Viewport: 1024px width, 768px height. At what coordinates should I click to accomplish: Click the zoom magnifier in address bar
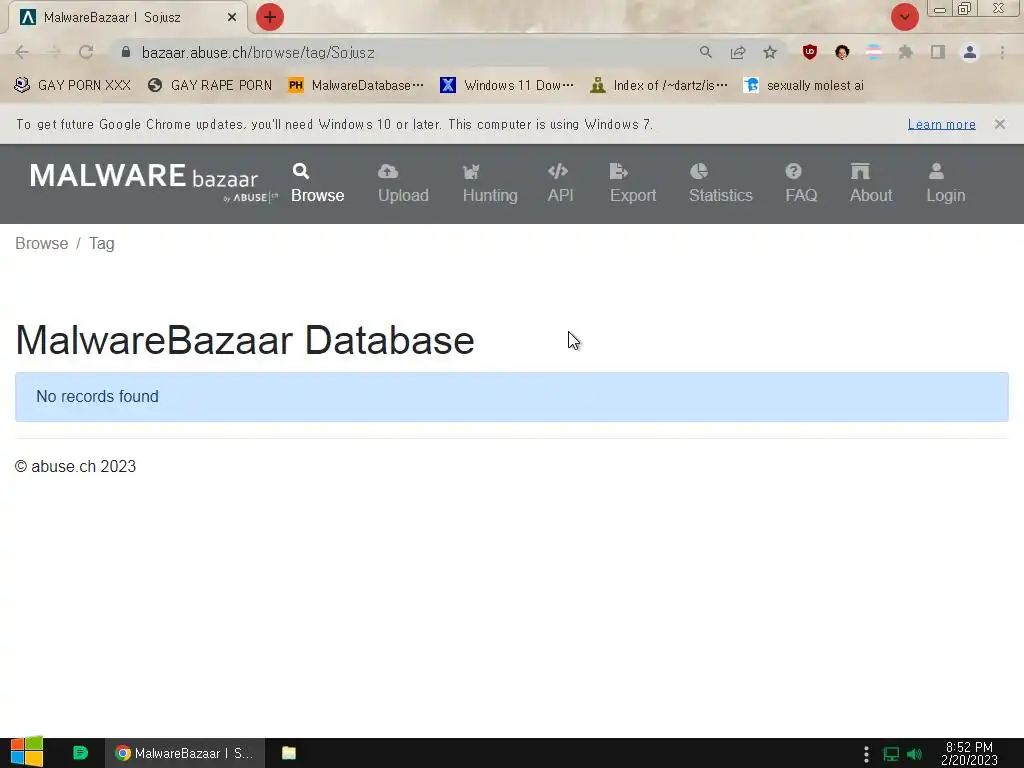(705, 52)
